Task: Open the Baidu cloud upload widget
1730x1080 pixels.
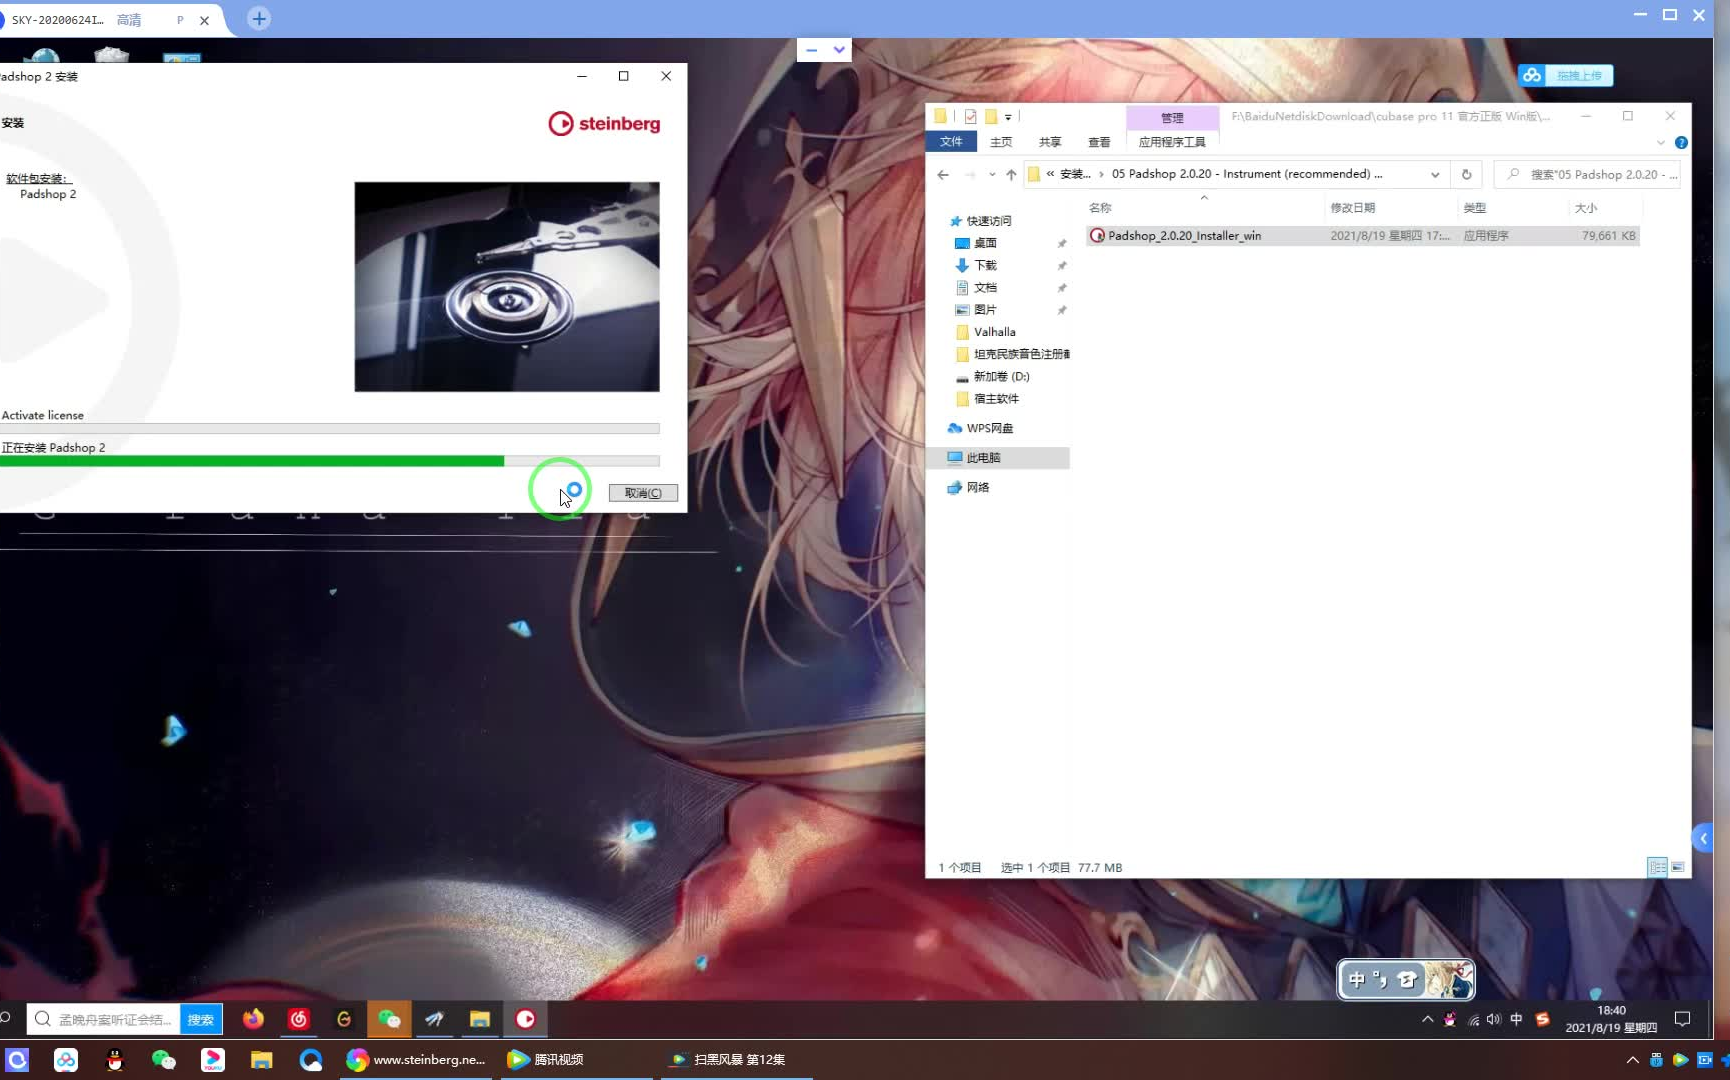Action: click(x=1565, y=75)
